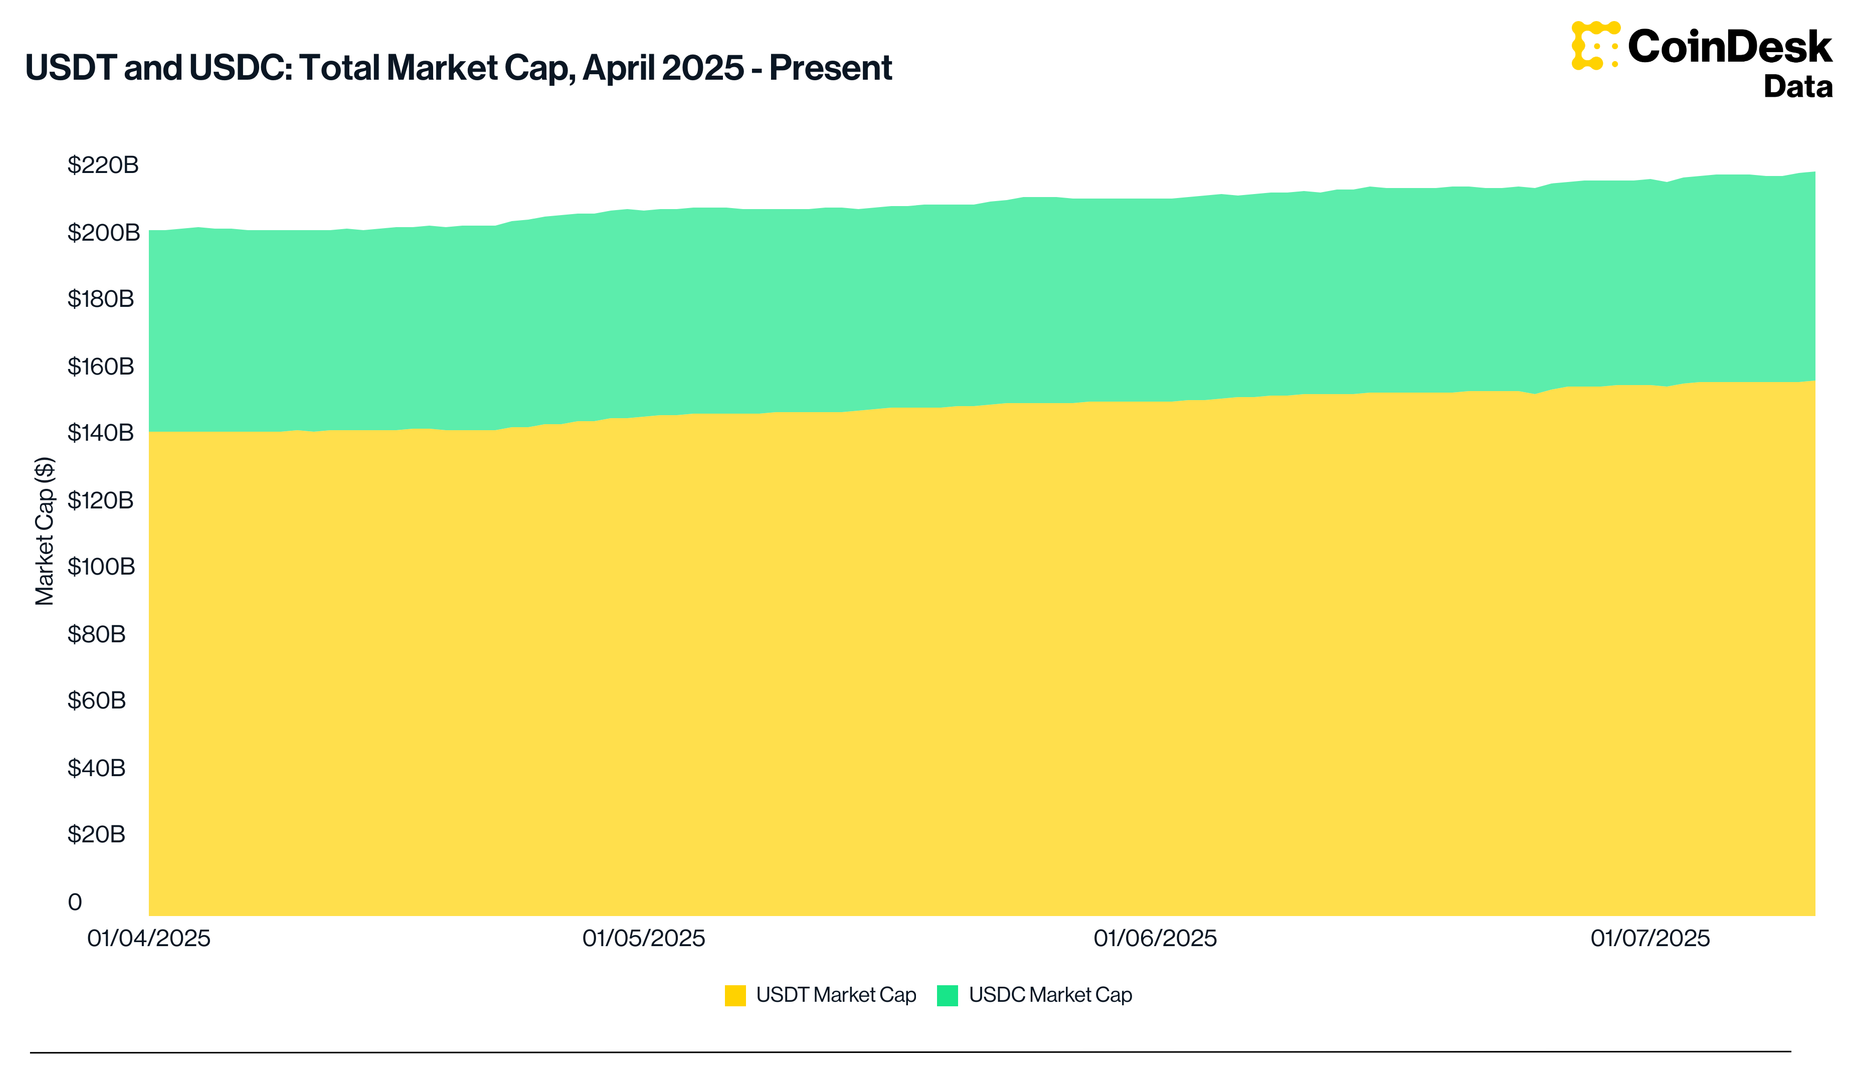Click the USDC Market Cap legend text
Image resolution: width=1856 pixels, height=1080 pixels.
(1050, 995)
